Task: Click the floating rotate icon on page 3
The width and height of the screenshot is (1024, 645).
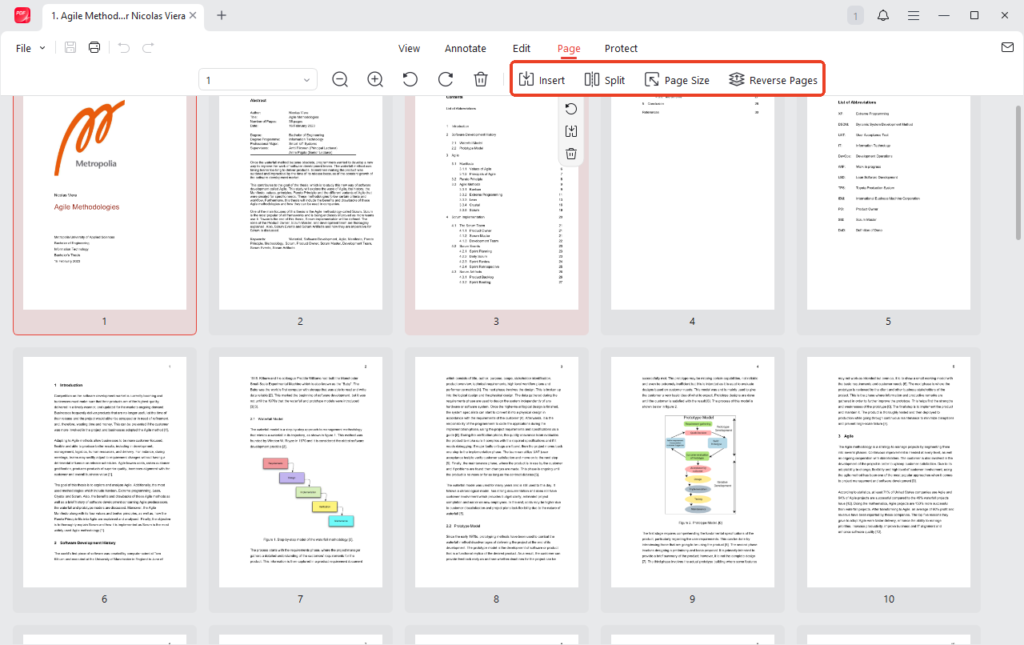Action: pyautogui.click(x=571, y=109)
